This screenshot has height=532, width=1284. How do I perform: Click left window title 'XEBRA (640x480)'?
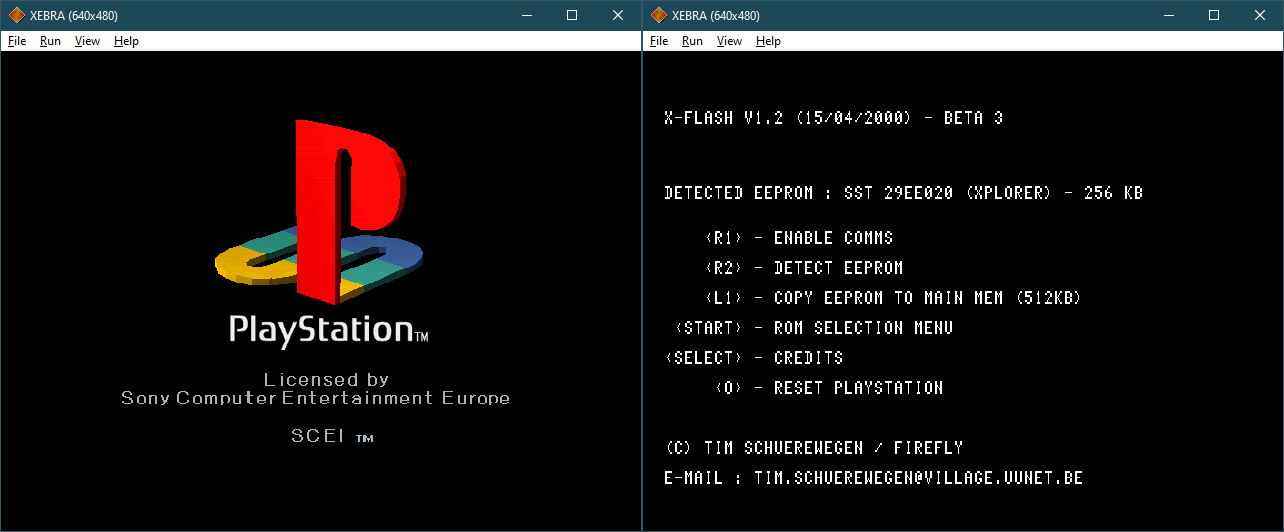[x=74, y=15]
